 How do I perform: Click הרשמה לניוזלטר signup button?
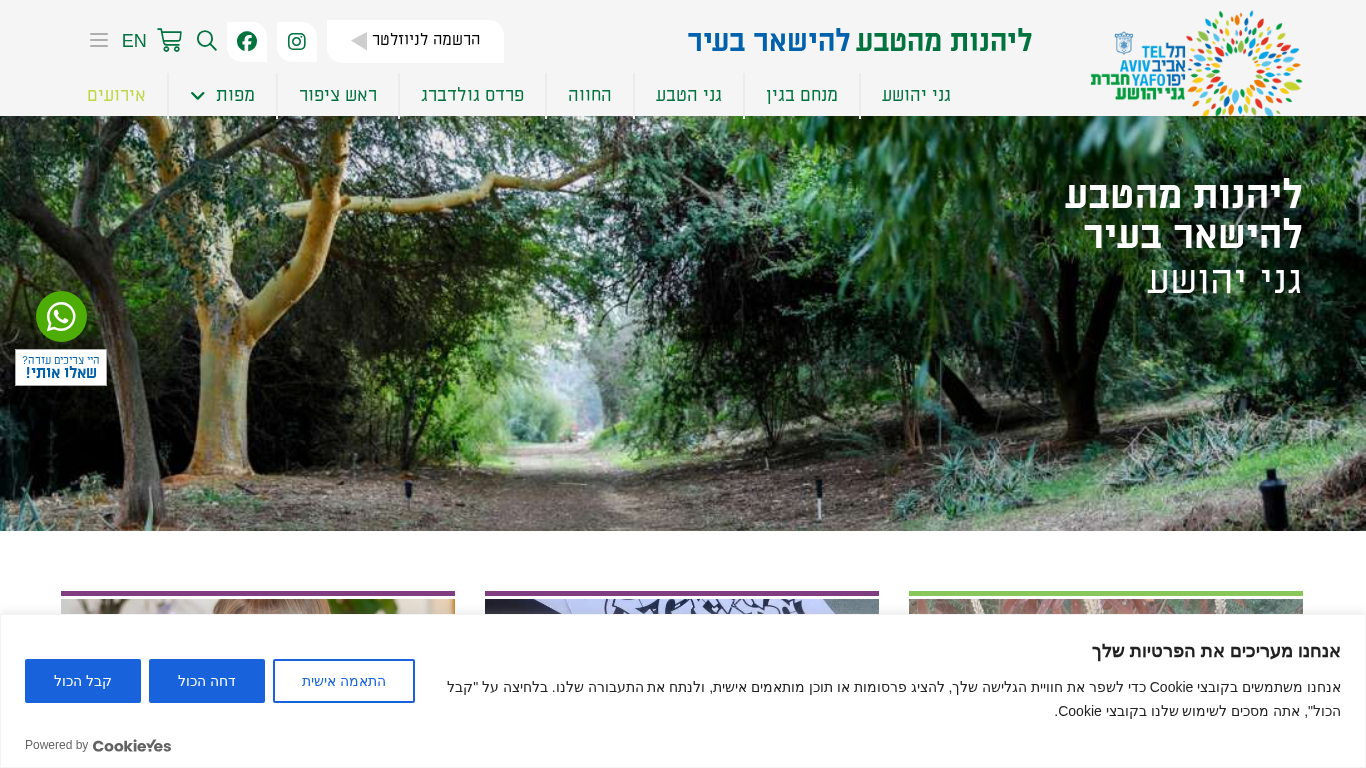[415, 41]
